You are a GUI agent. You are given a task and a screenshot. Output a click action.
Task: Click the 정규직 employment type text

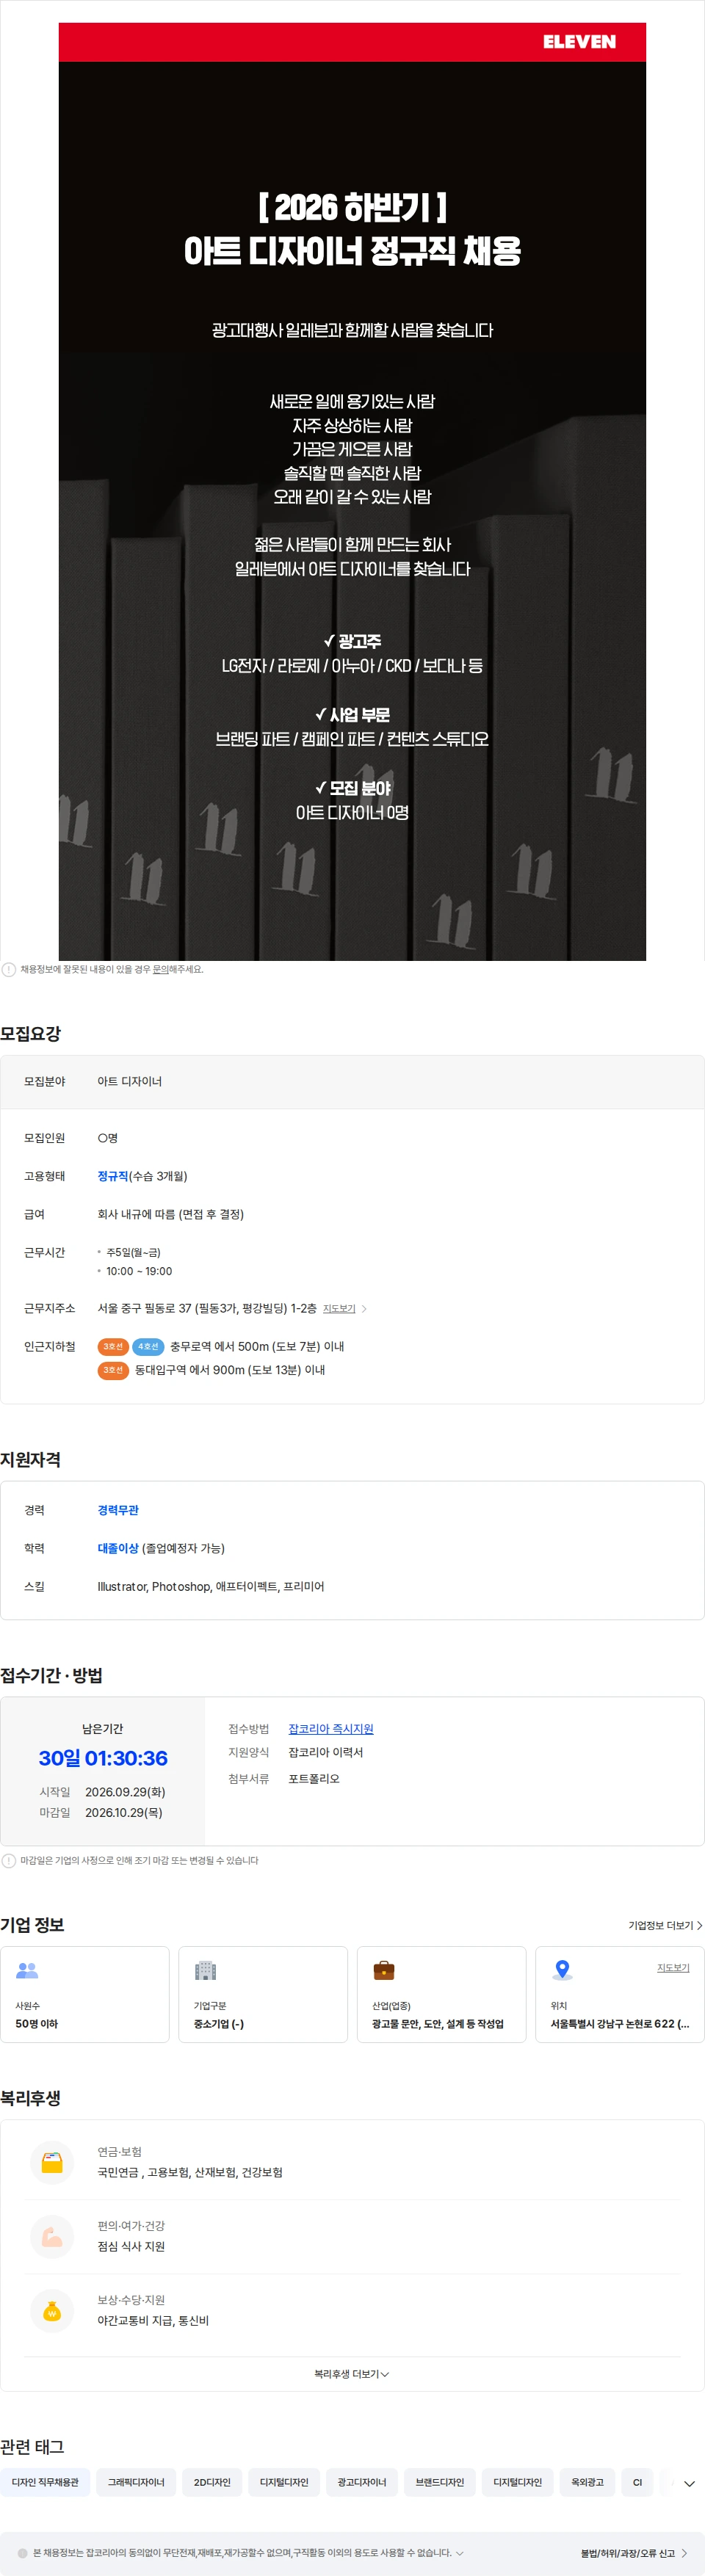point(113,1176)
